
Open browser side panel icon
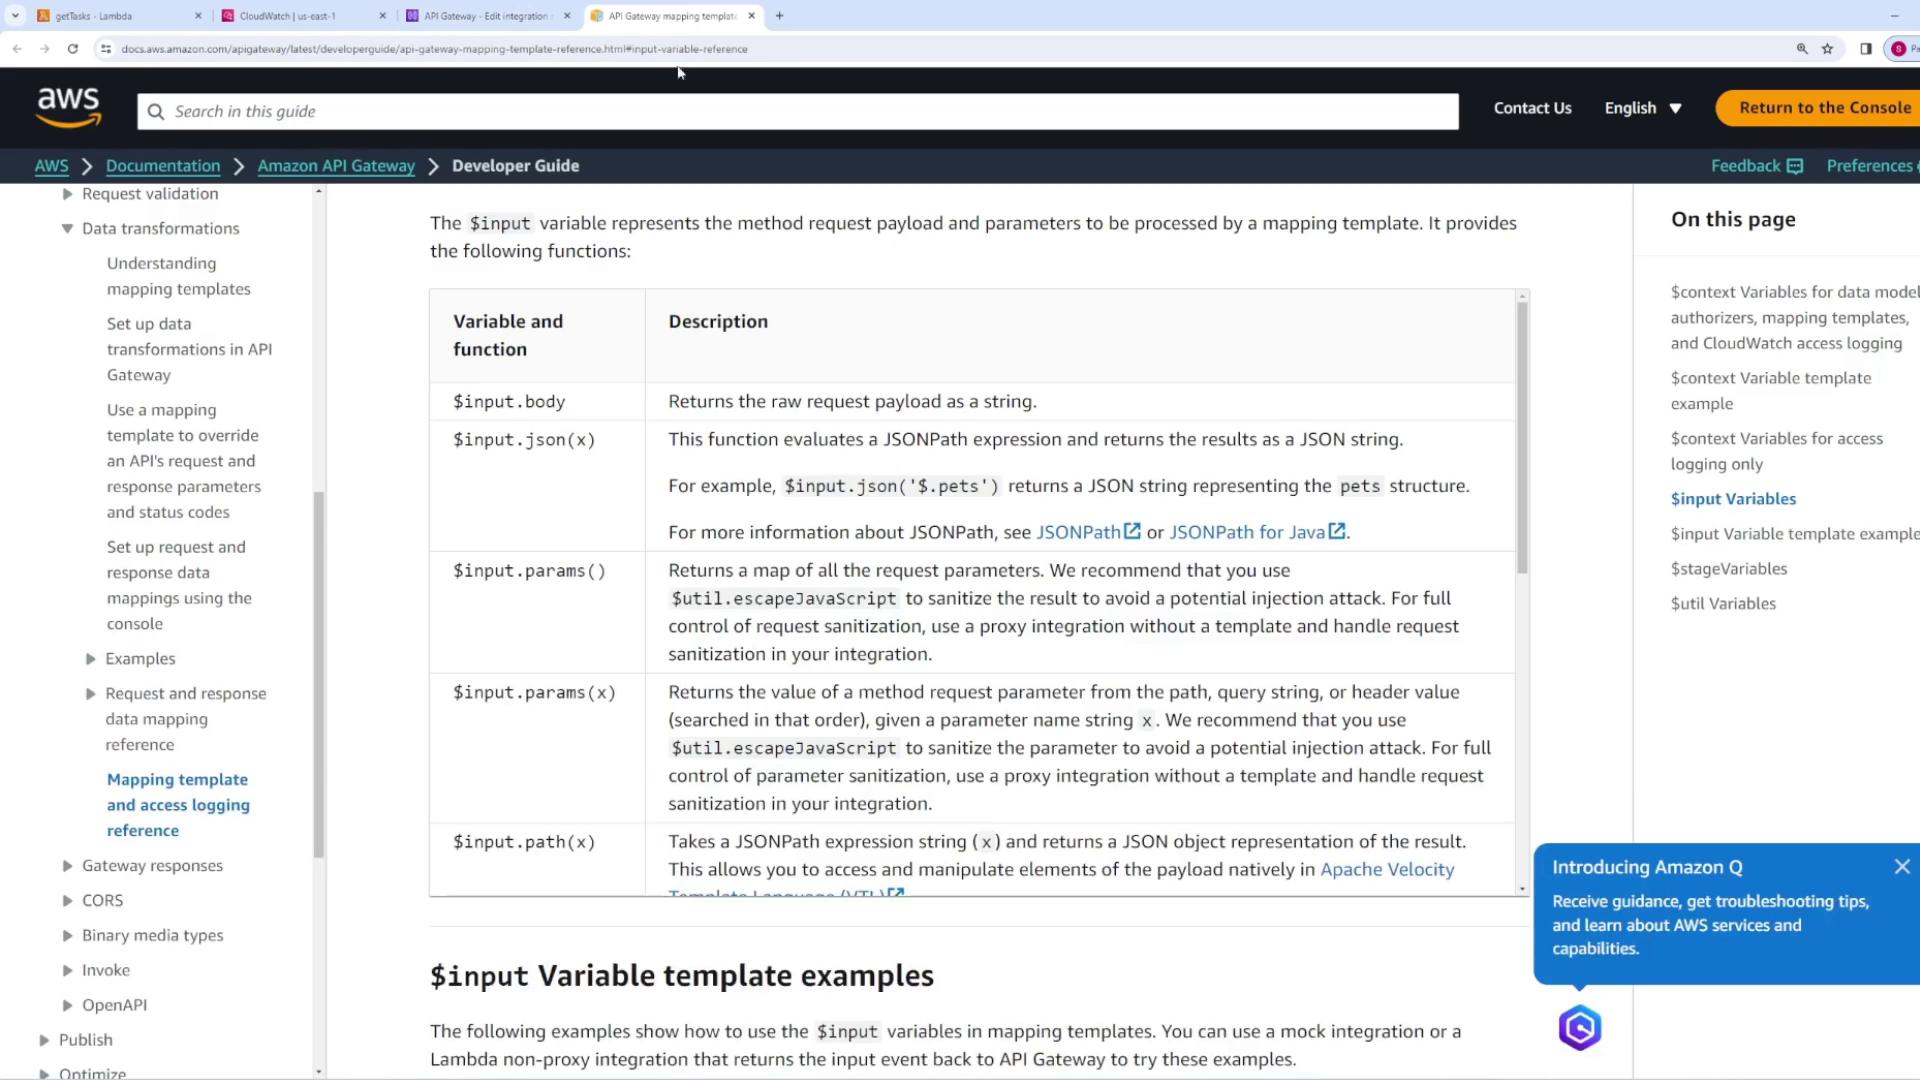(x=1865, y=48)
